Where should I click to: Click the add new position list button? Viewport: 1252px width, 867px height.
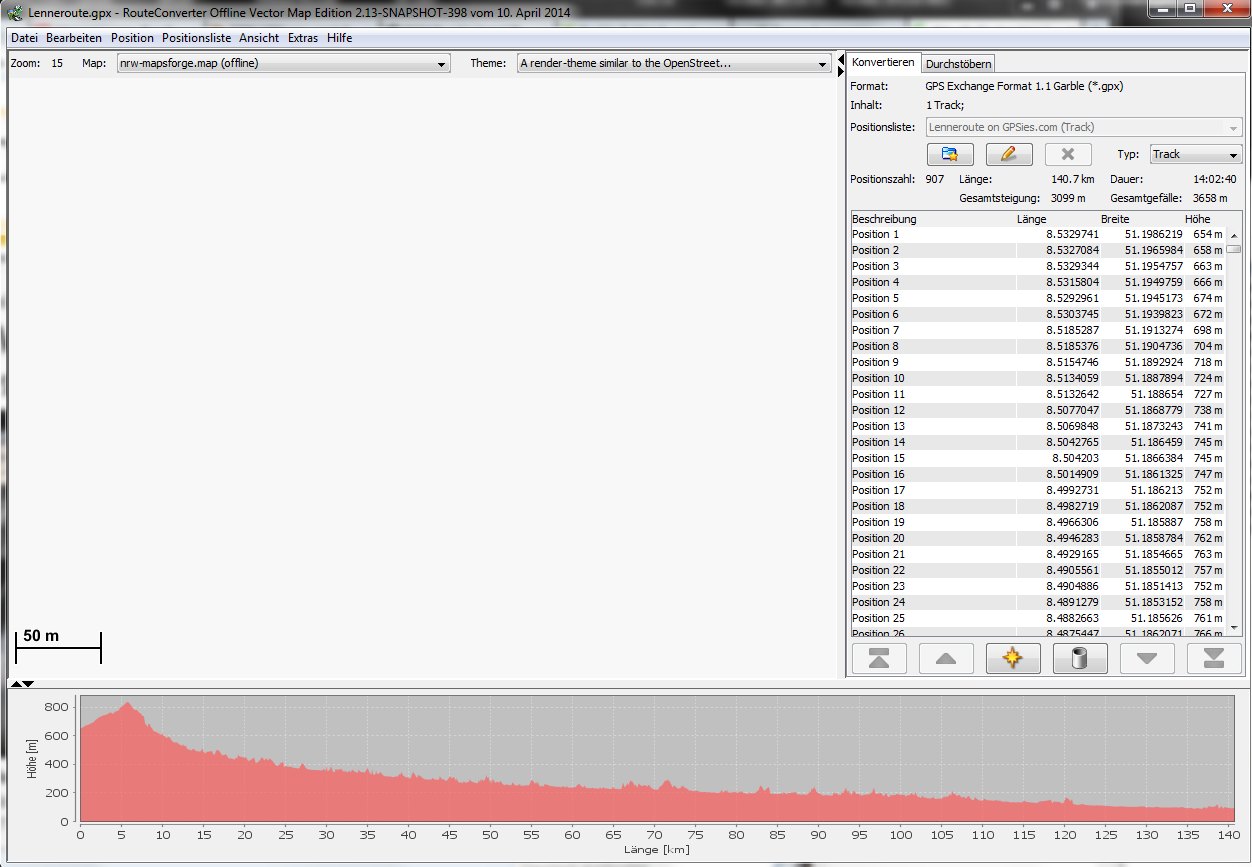coord(950,154)
